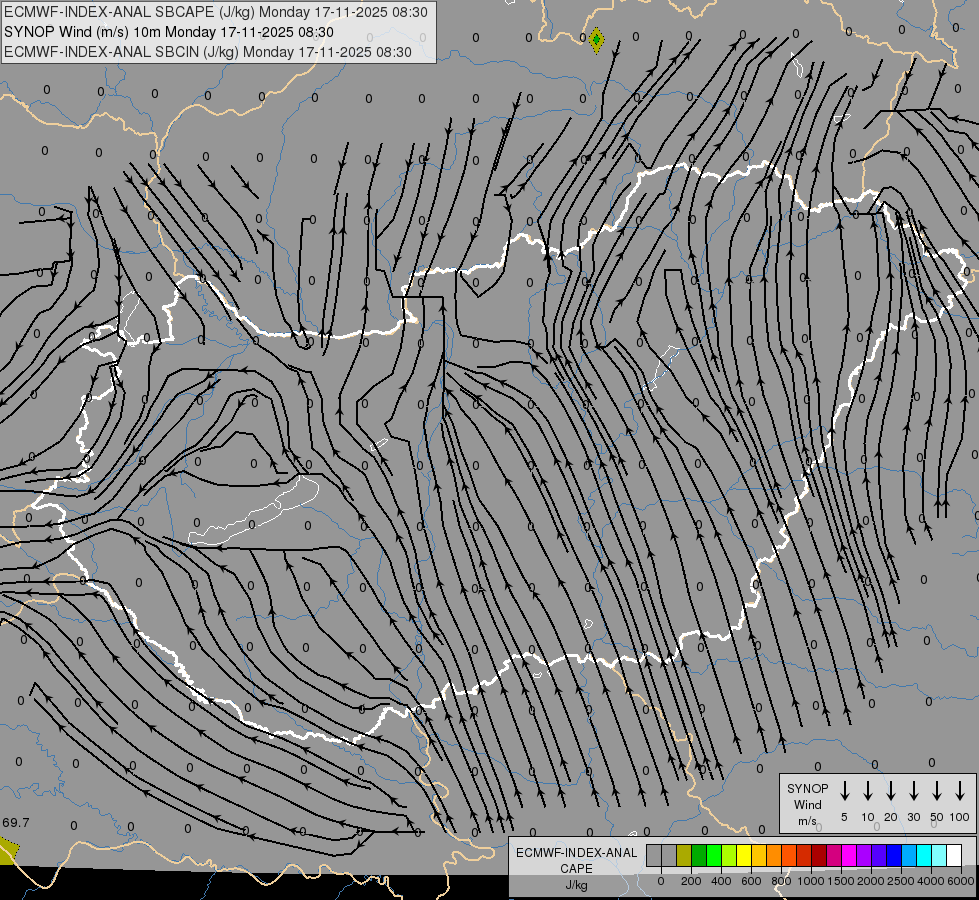Screen dimensions: 979x900
Task: Click the 400 tick label on CAPE scale
Action: pyautogui.click(x=721, y=881)
